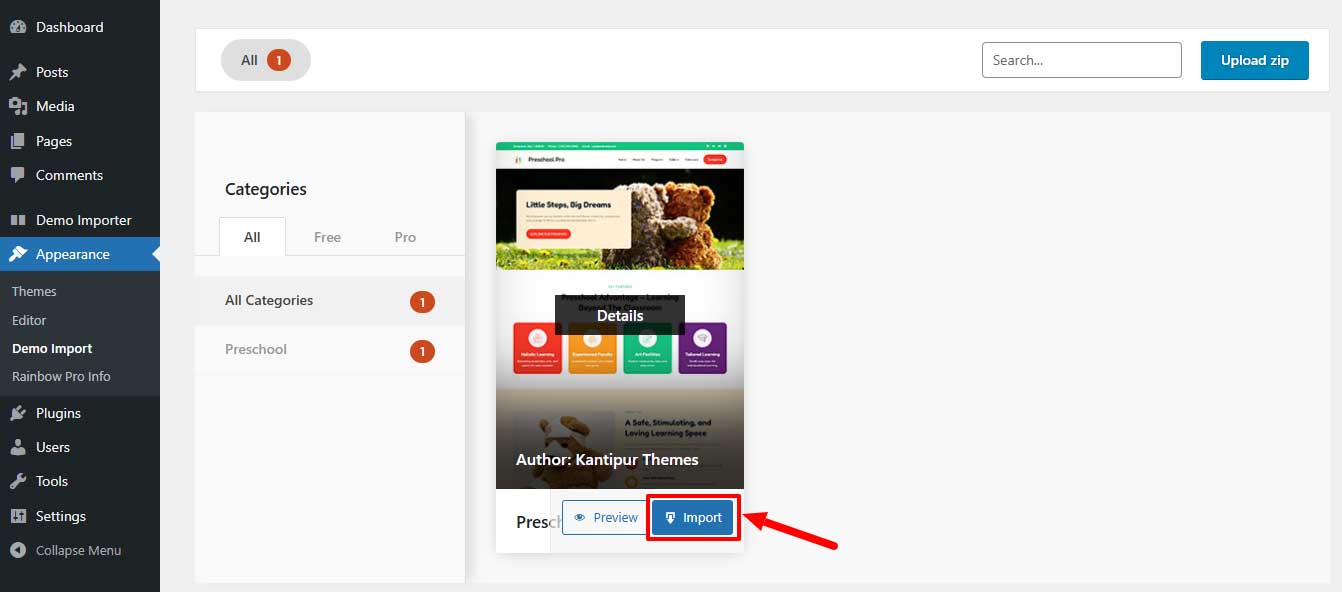
Task: Open the Plugins menu
Action: pos(80,413)
